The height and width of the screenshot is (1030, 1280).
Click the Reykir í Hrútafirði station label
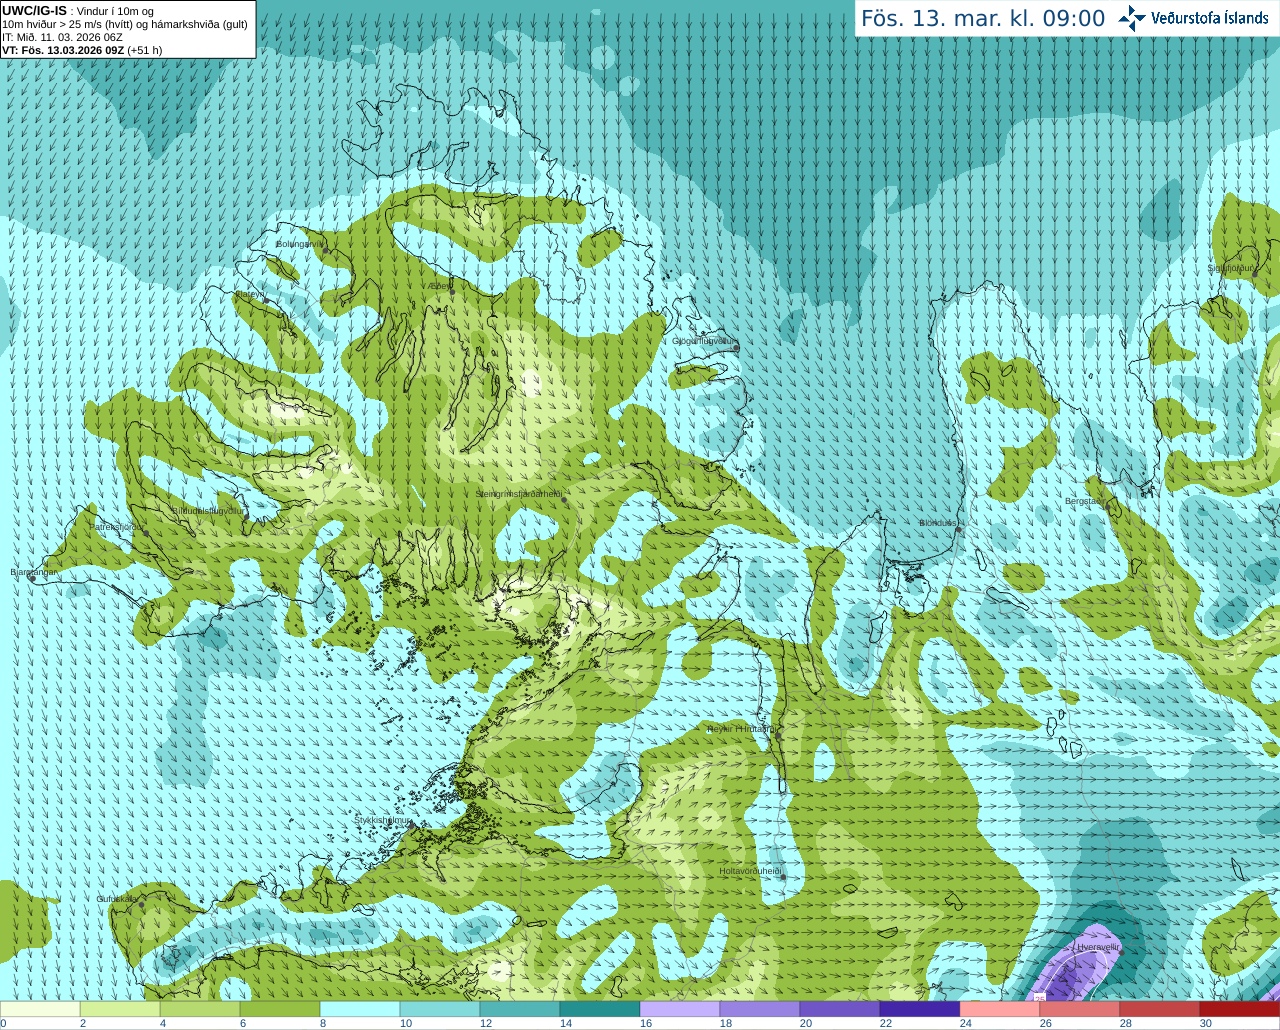tap(740, 729)
